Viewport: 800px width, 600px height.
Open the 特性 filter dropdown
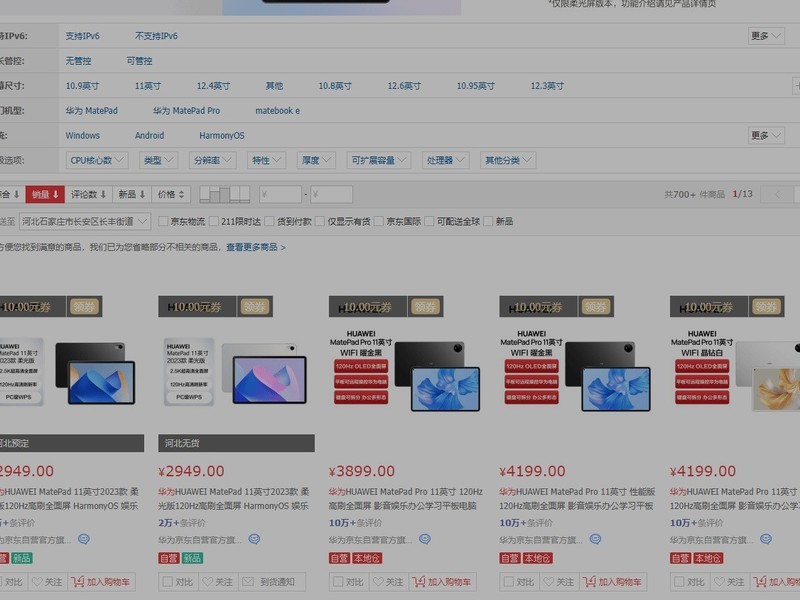pyautogui.click(x=266, y=160)
